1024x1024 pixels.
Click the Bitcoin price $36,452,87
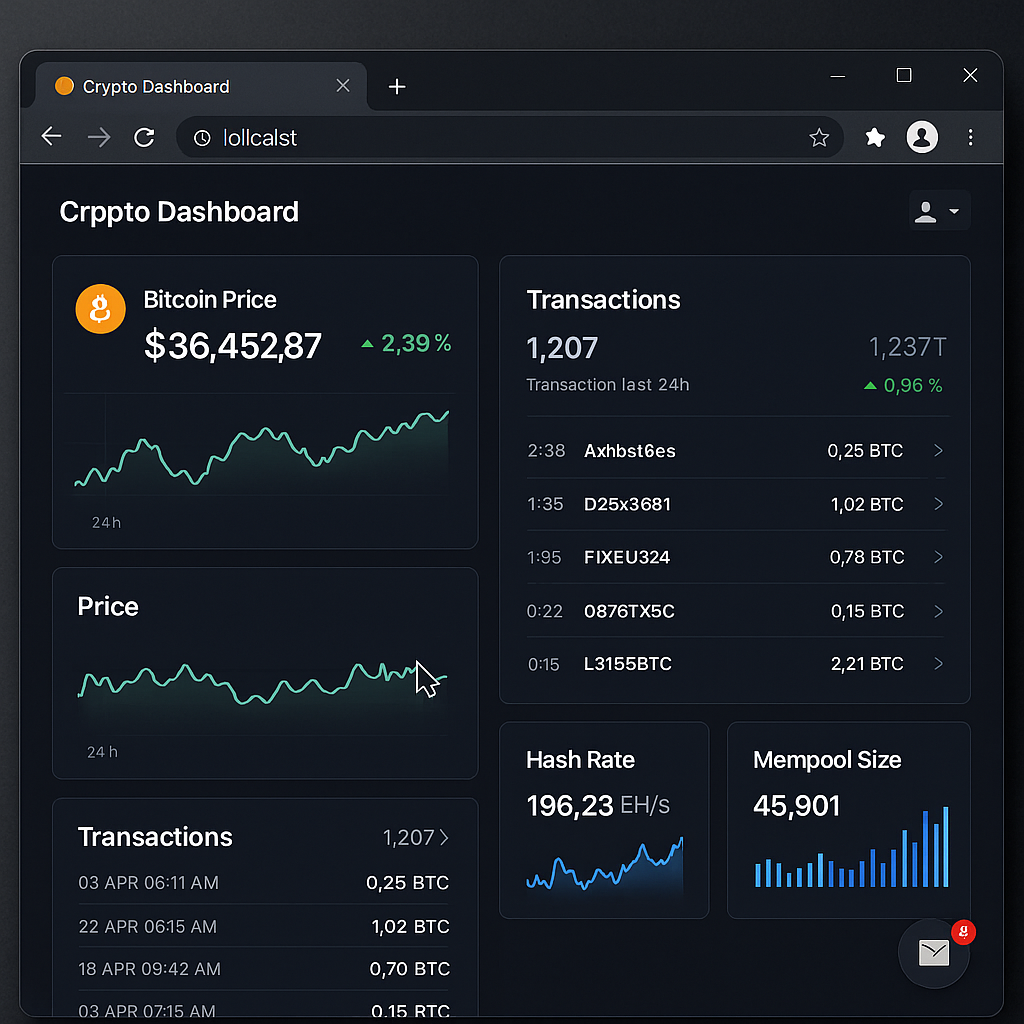pyautogui.click(x=232, y=345)
